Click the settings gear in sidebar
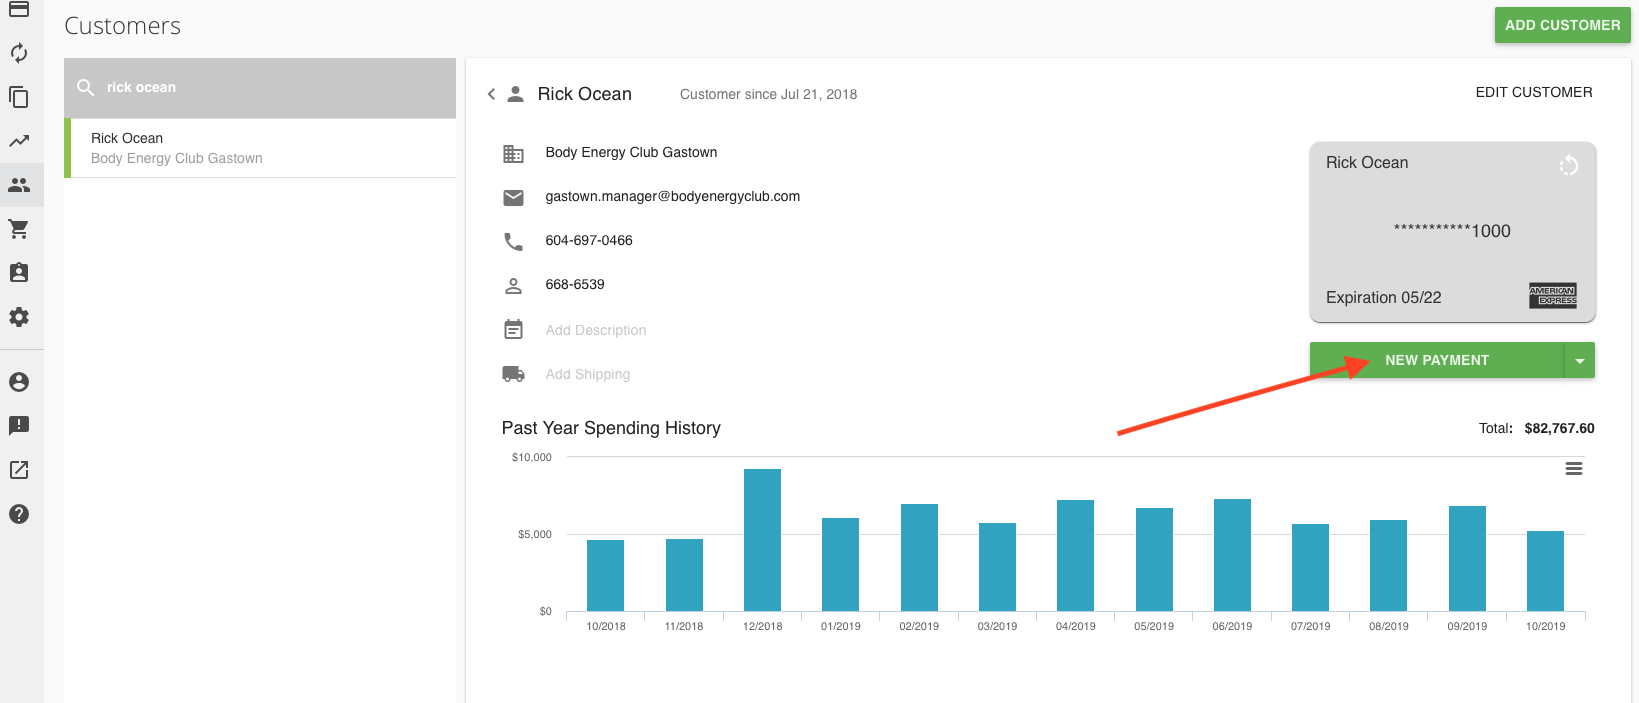 pyautogui.click(x=19, y=317)
